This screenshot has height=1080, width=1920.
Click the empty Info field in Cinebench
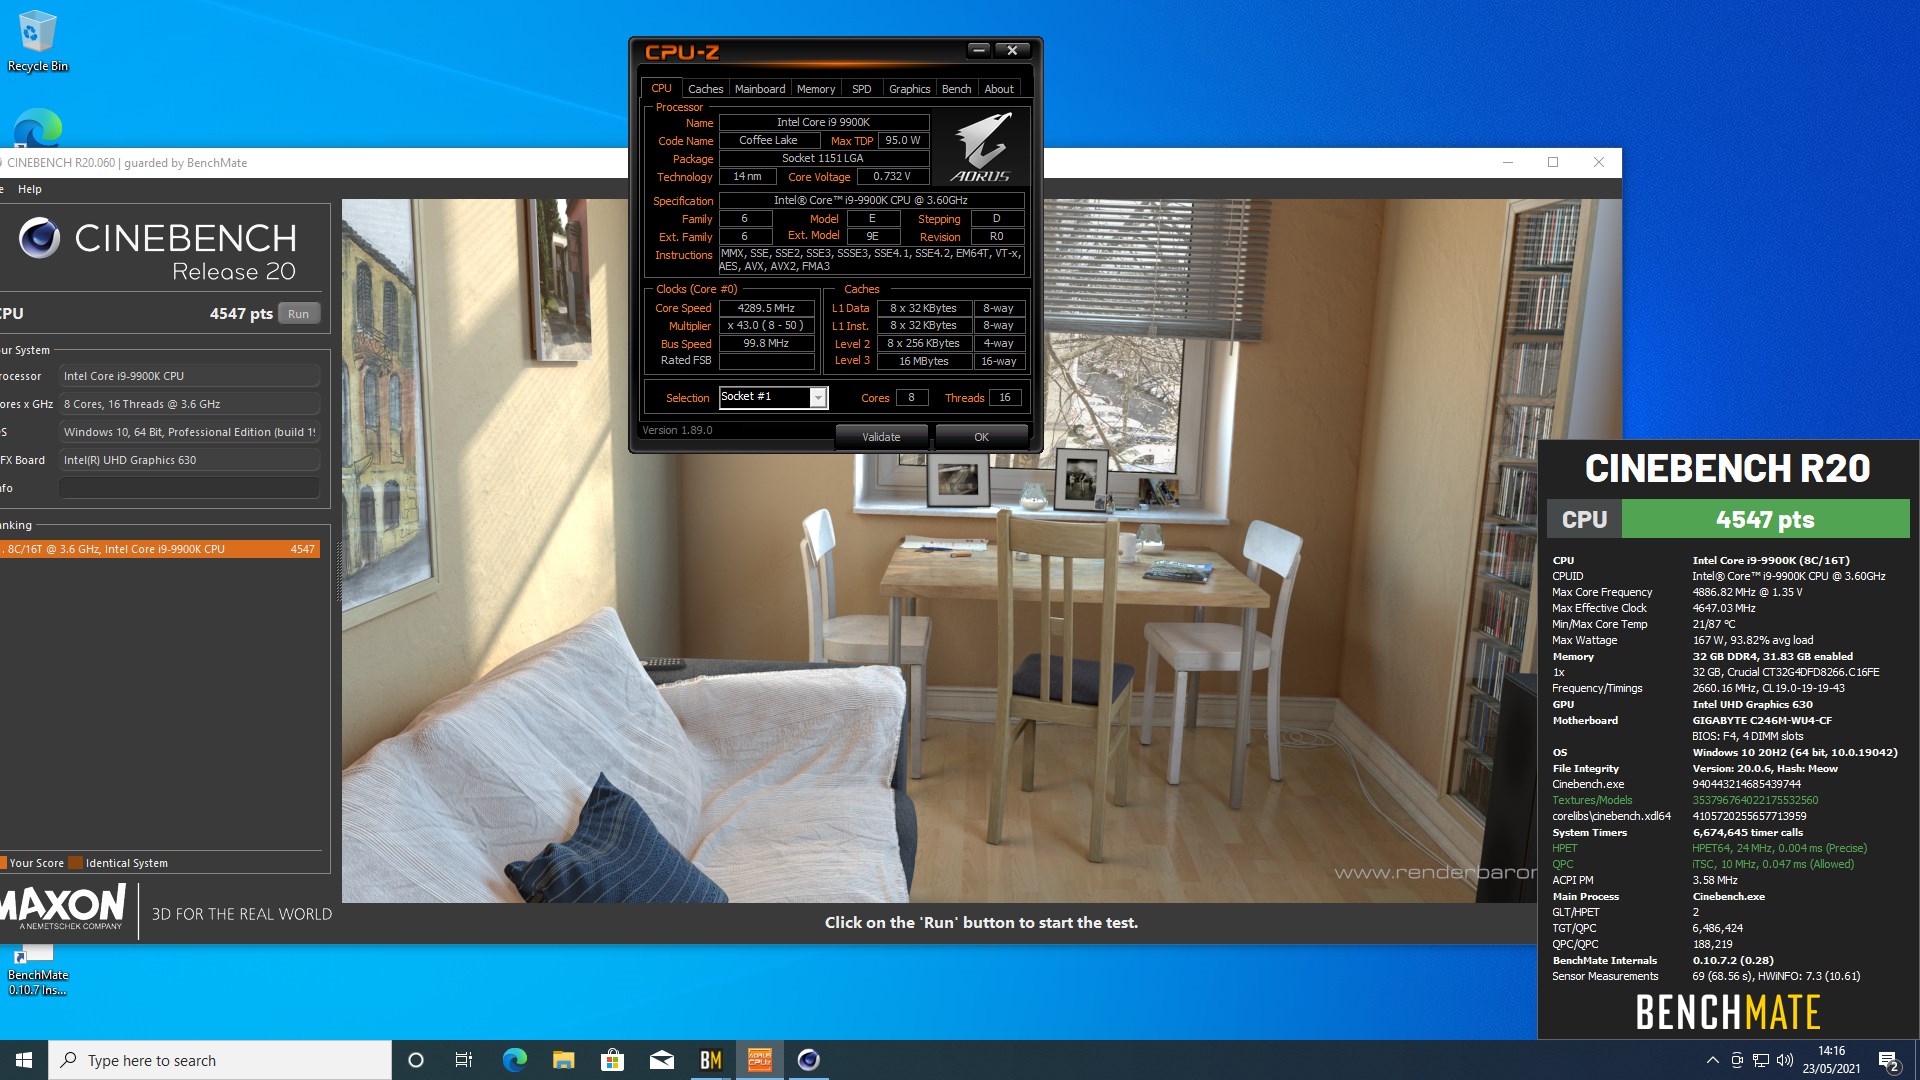coord(189,488)
